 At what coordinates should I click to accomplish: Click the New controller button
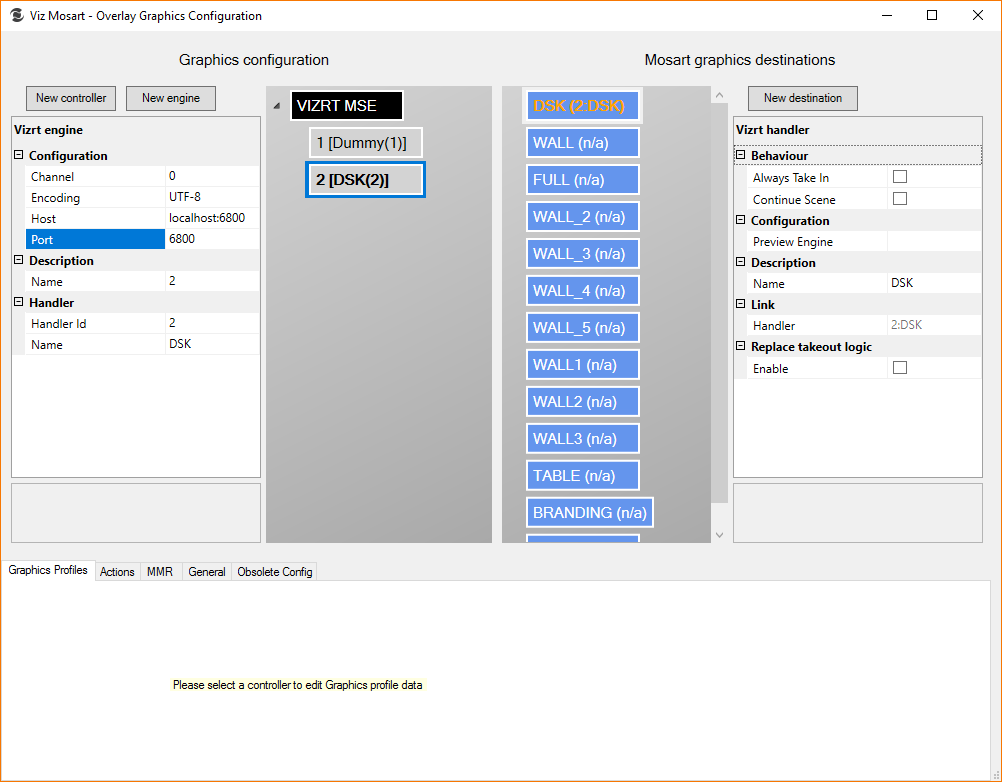pos(71,98)
